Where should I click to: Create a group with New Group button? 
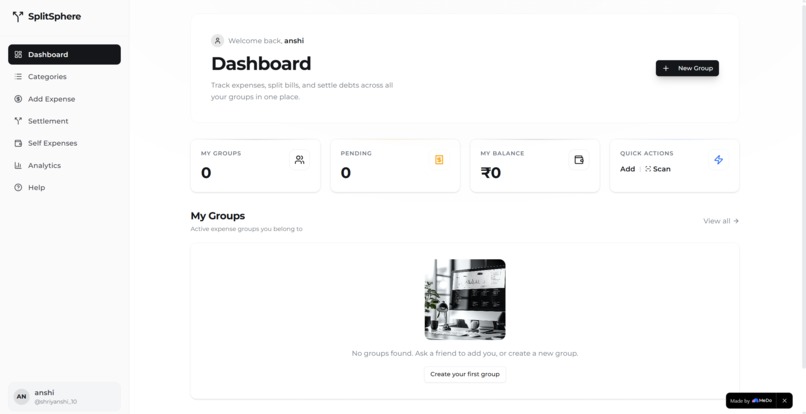(x=687, y=68)
